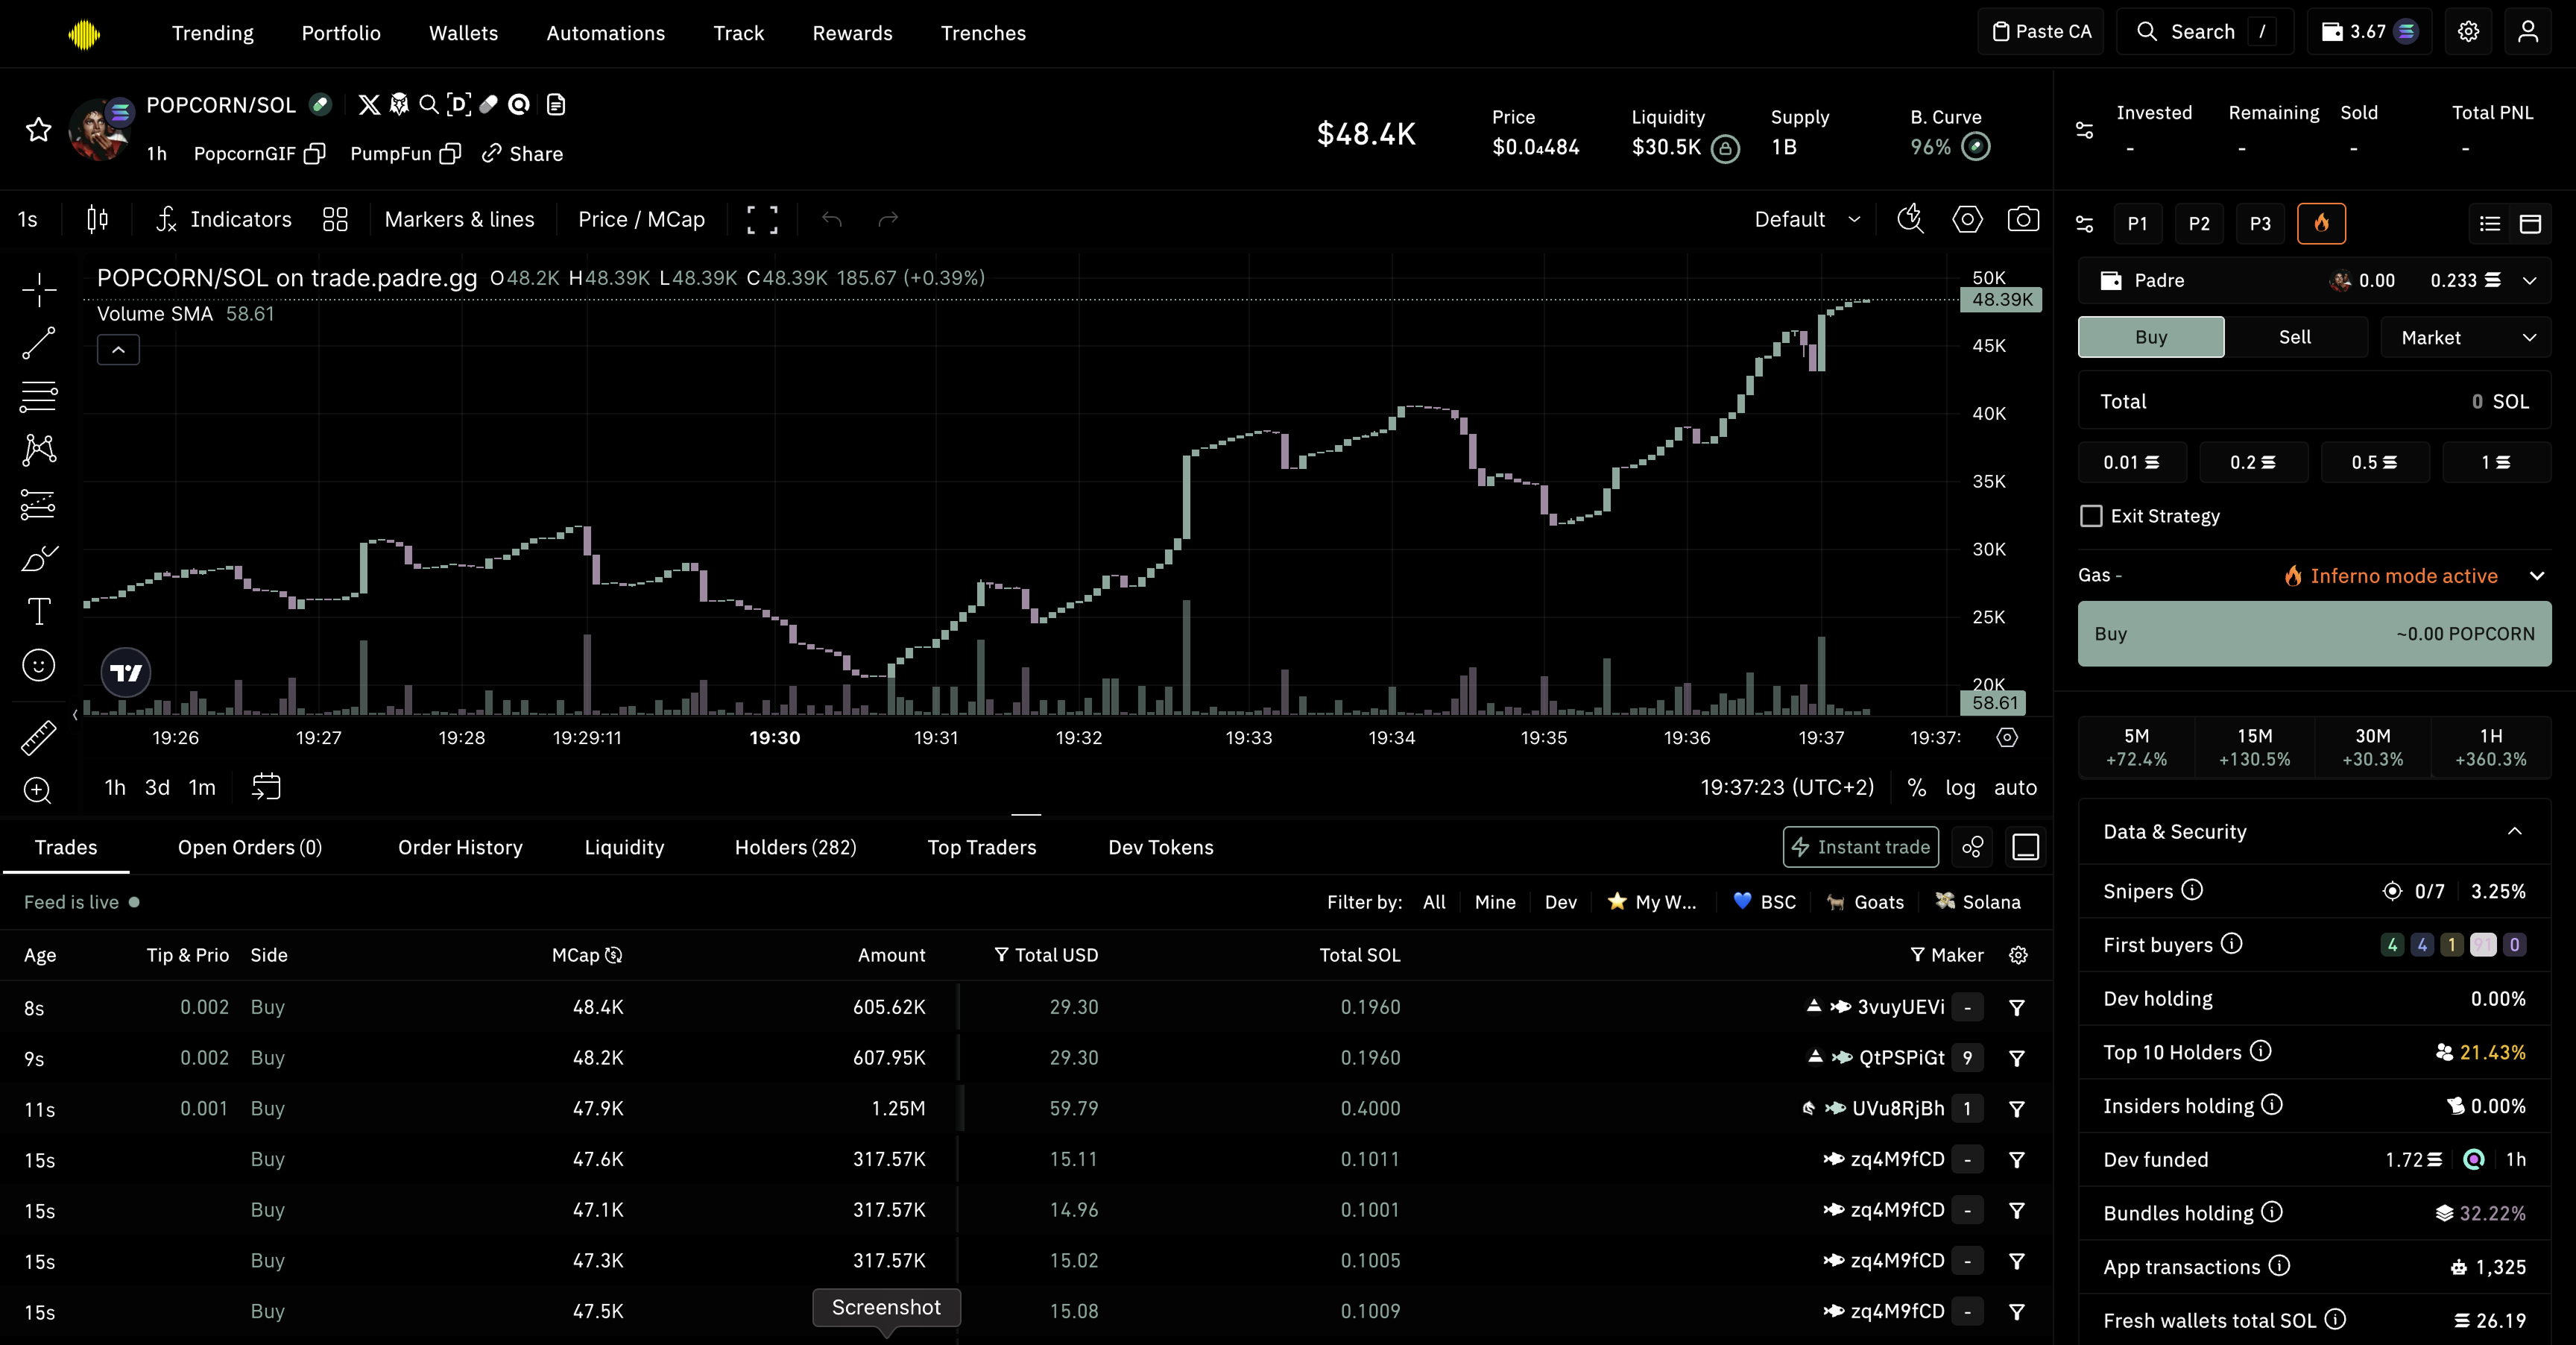Image resolution: width=2576 pixels, height=1345 pixels.
Task: Open the Trenches menu item
Action: 982,33
